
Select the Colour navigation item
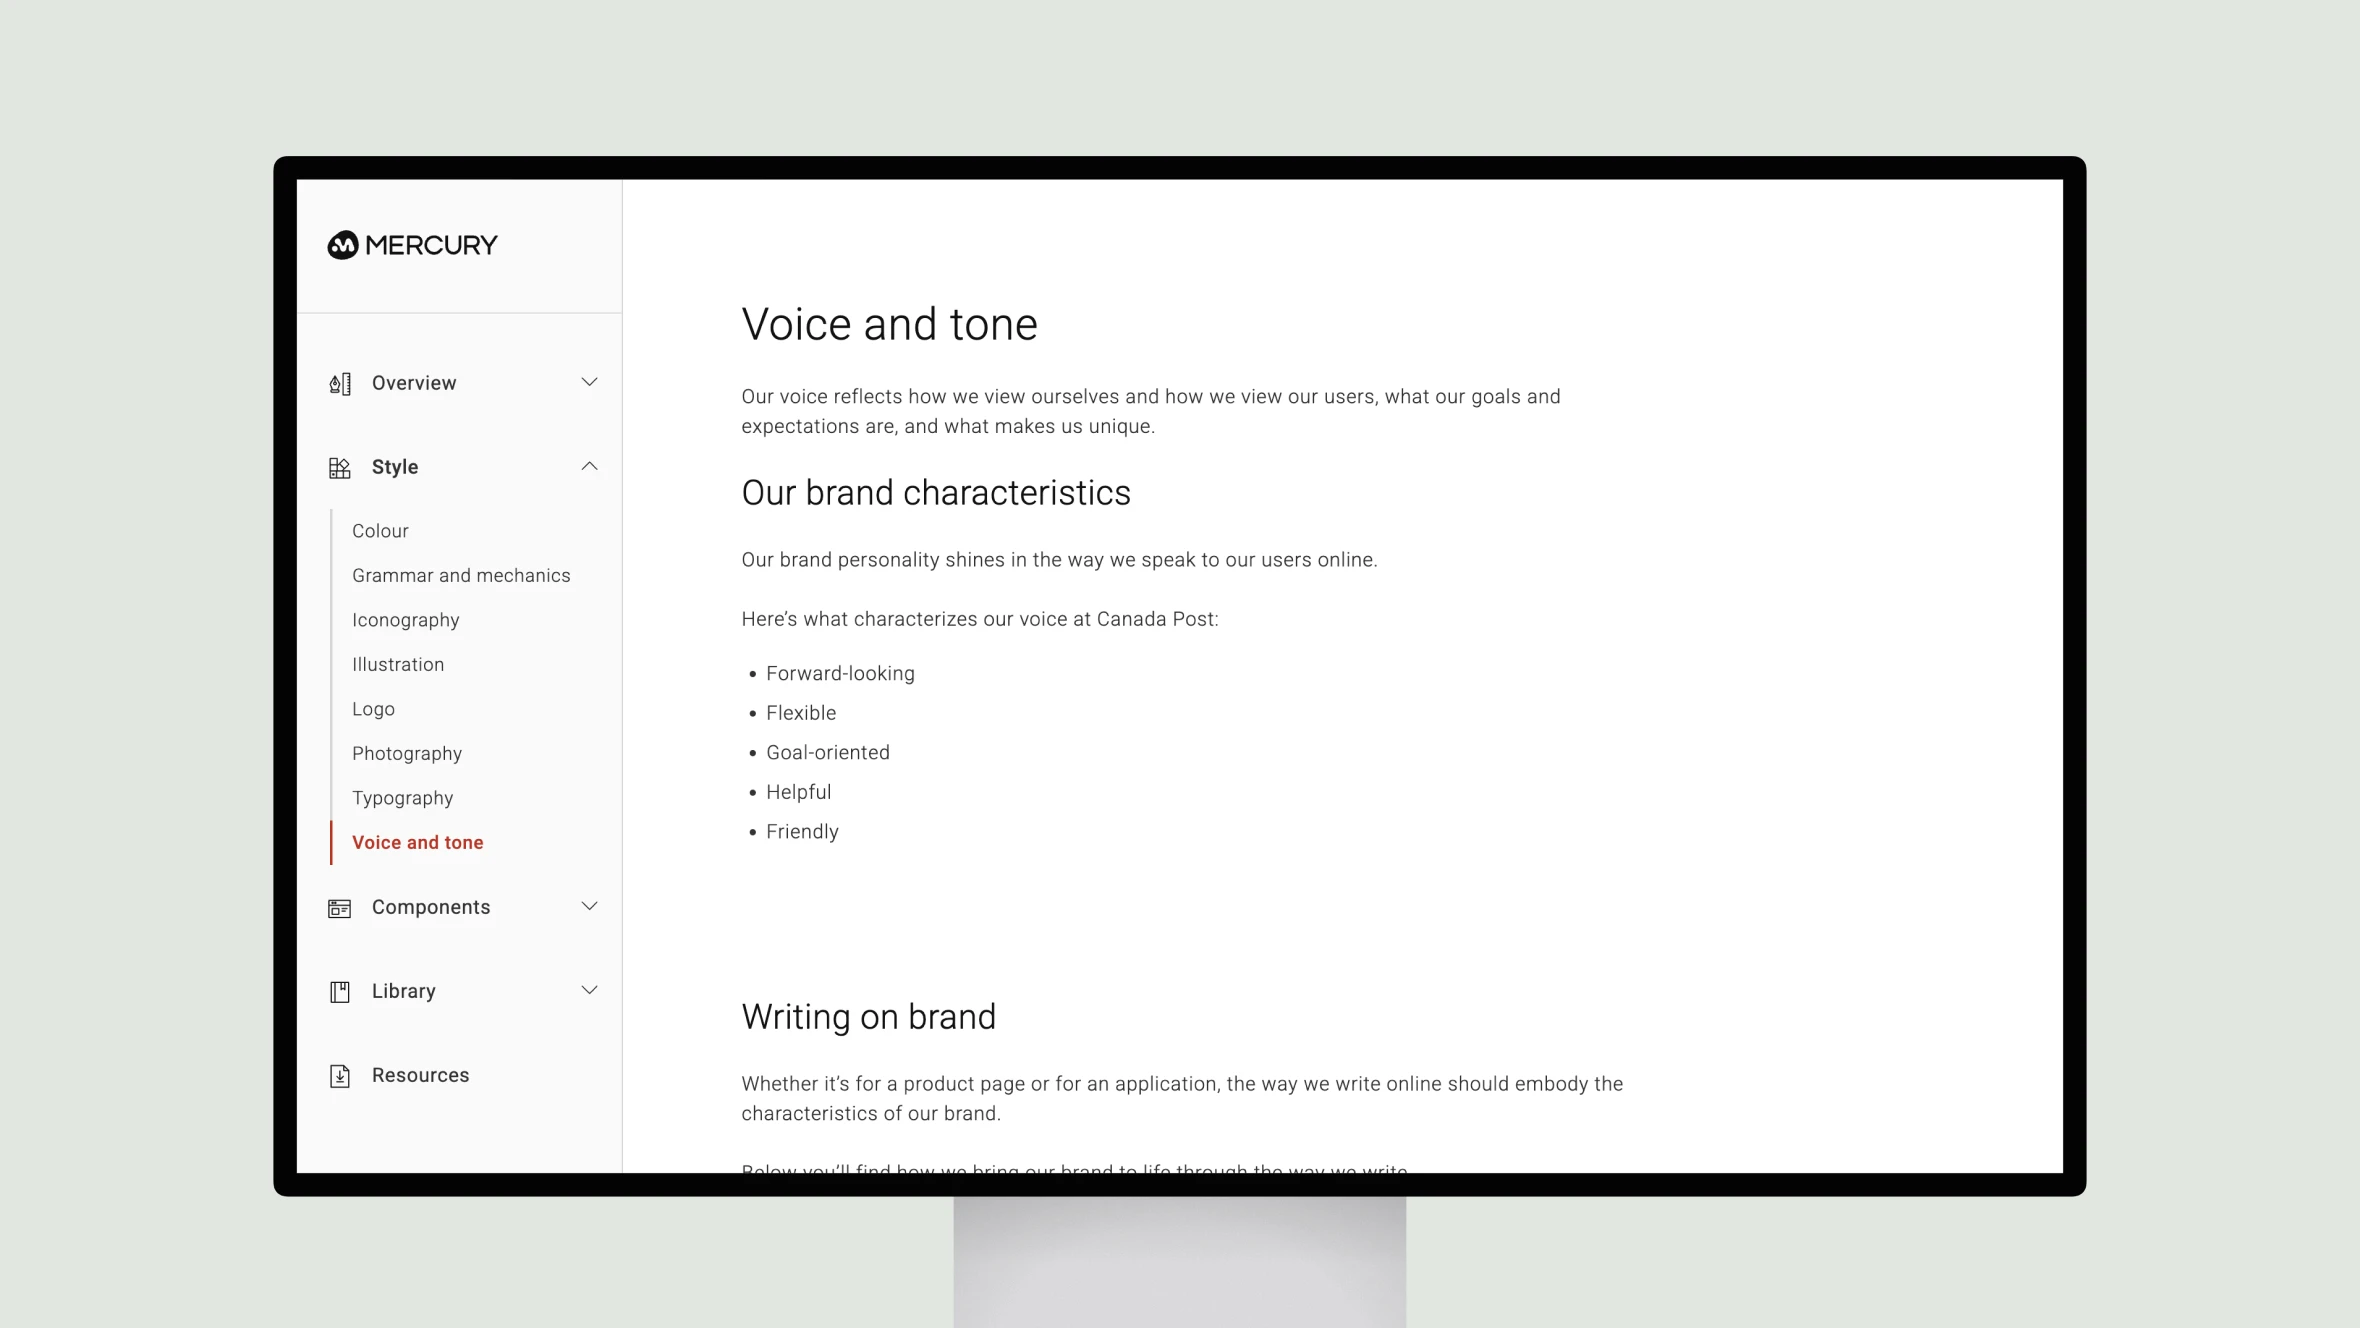(x=379, y=530)
